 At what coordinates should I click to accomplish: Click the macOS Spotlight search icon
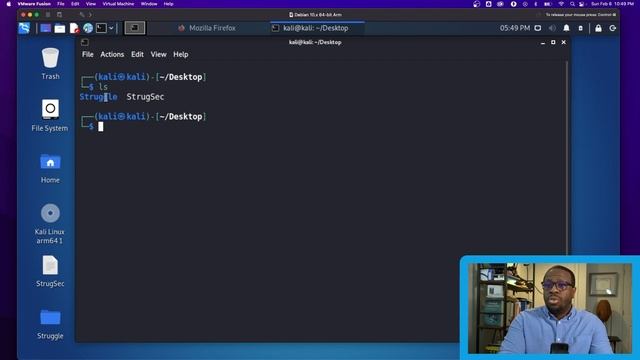point(572,4)
